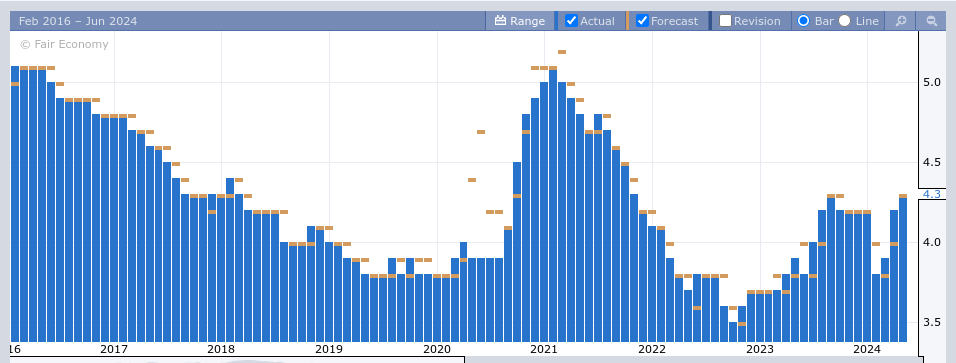The image size is (956, 363).
Task: Click the 2023 year label on the x-axis
Action: [x=760, y=349]
